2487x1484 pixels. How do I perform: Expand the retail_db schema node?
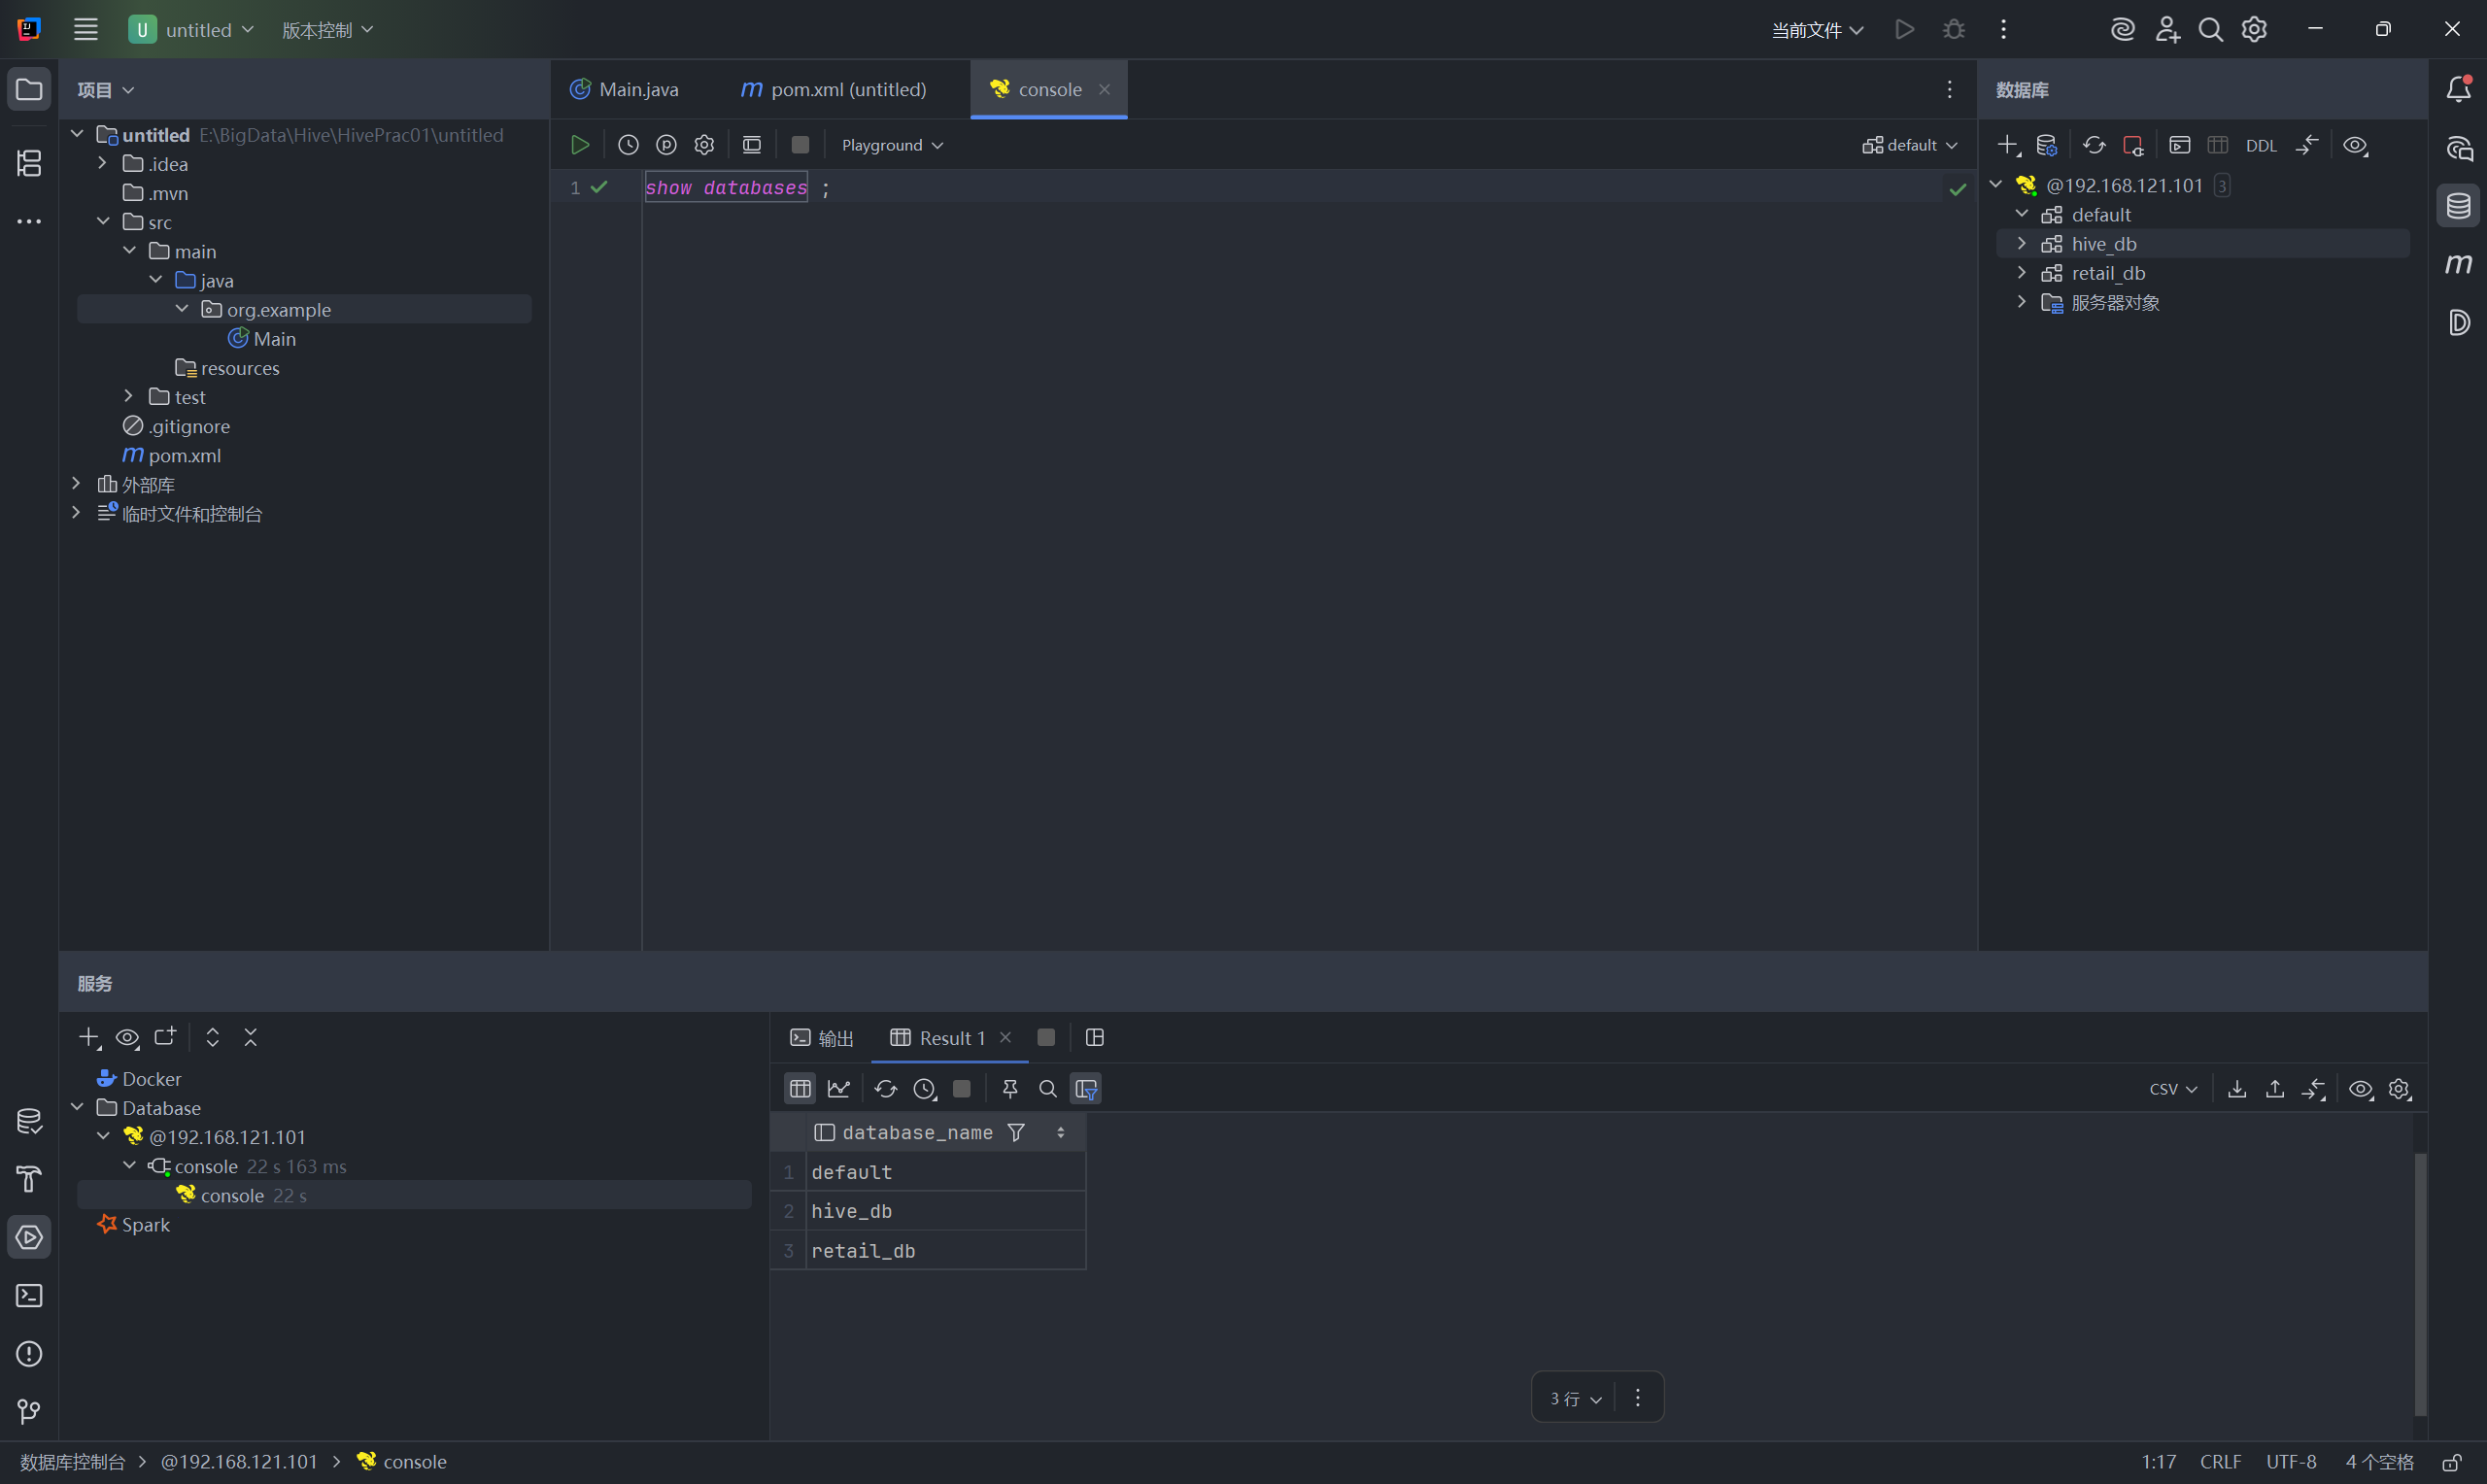2021,273
